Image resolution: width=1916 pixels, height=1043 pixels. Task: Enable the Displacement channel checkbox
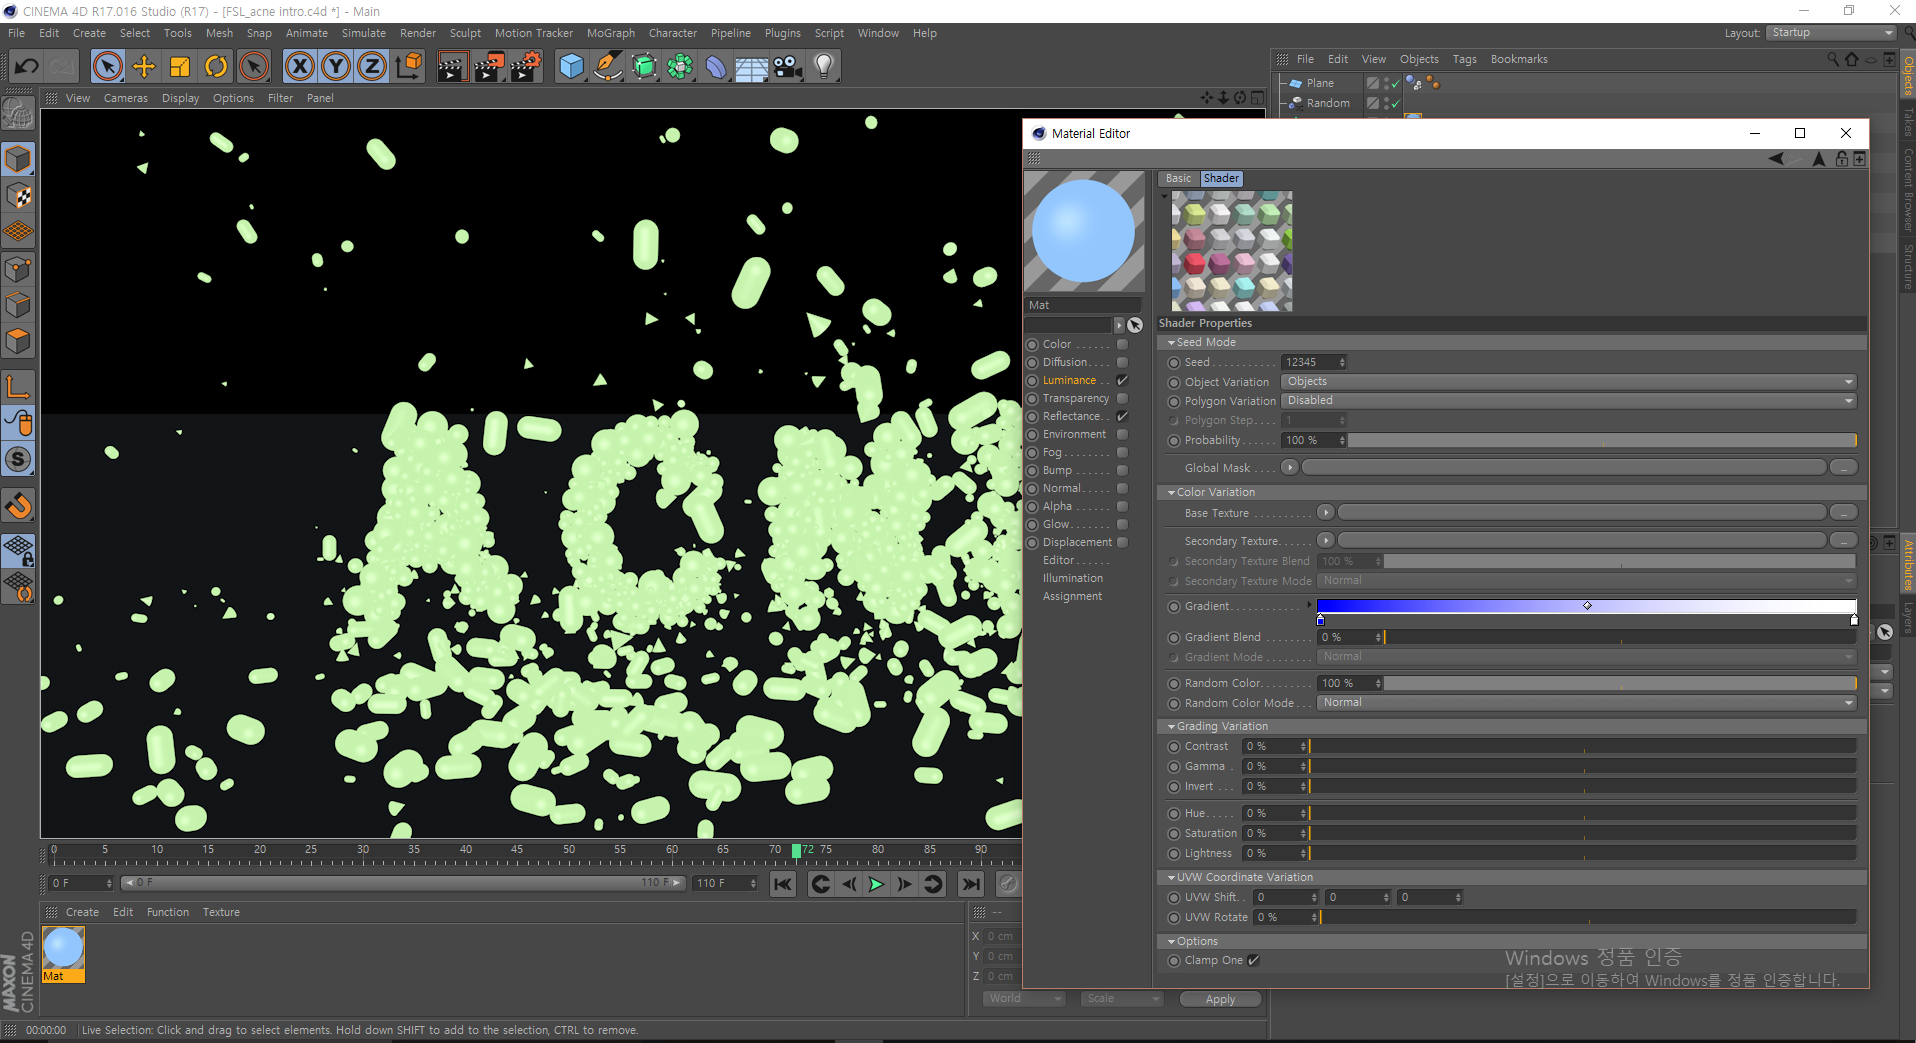pos(1122,543)
